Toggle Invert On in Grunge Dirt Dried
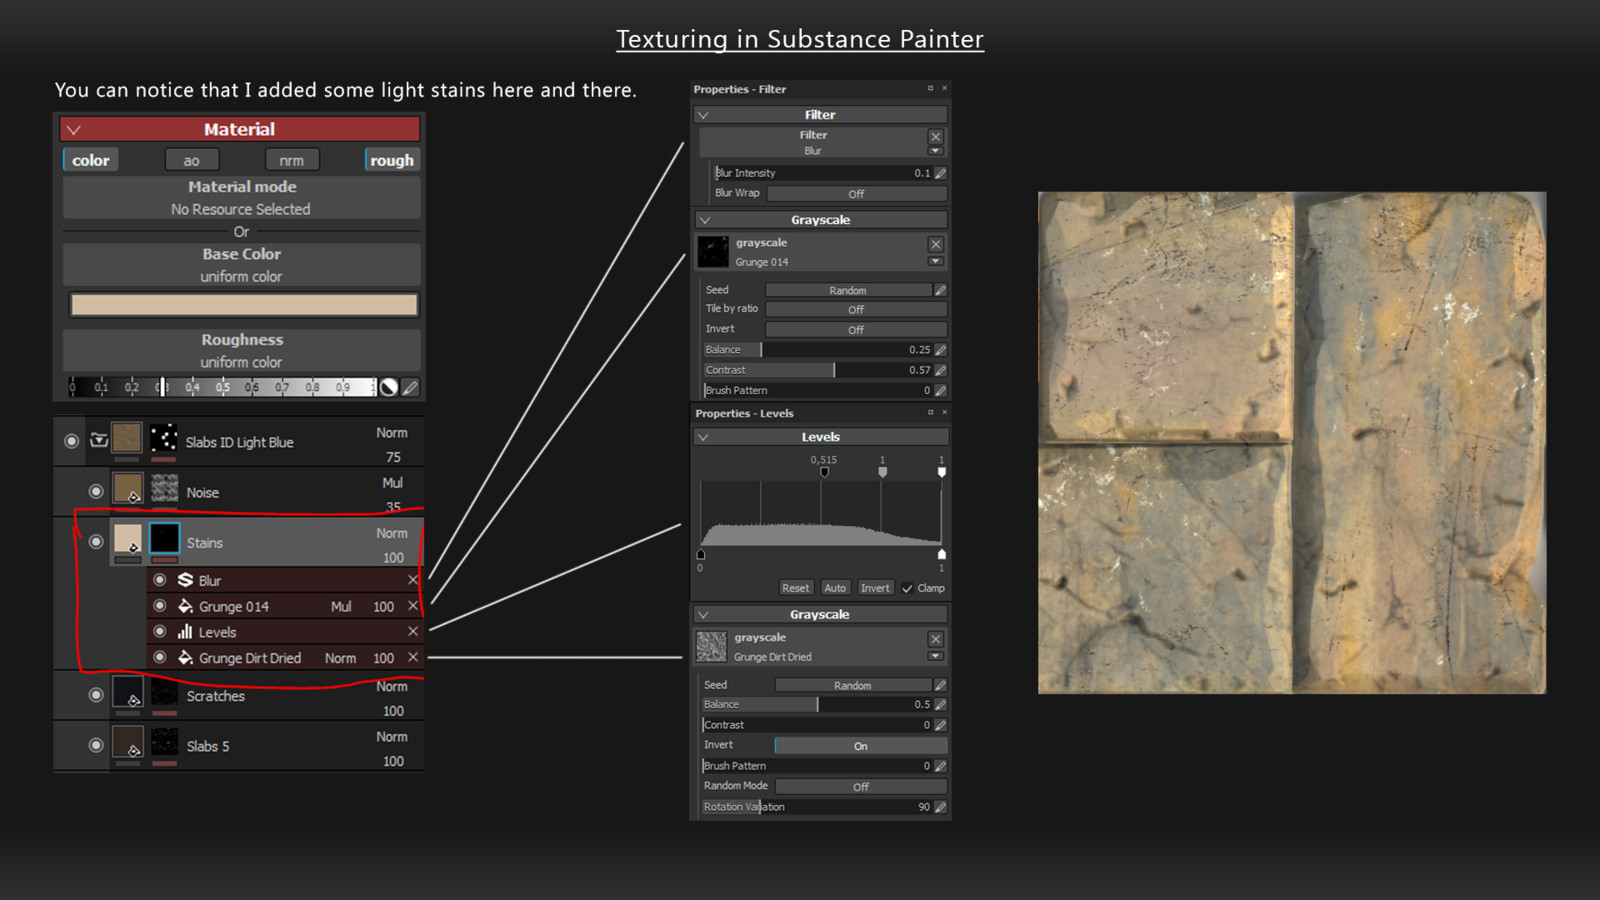Viewport: 1600px width, 900px height. (860, 746)
